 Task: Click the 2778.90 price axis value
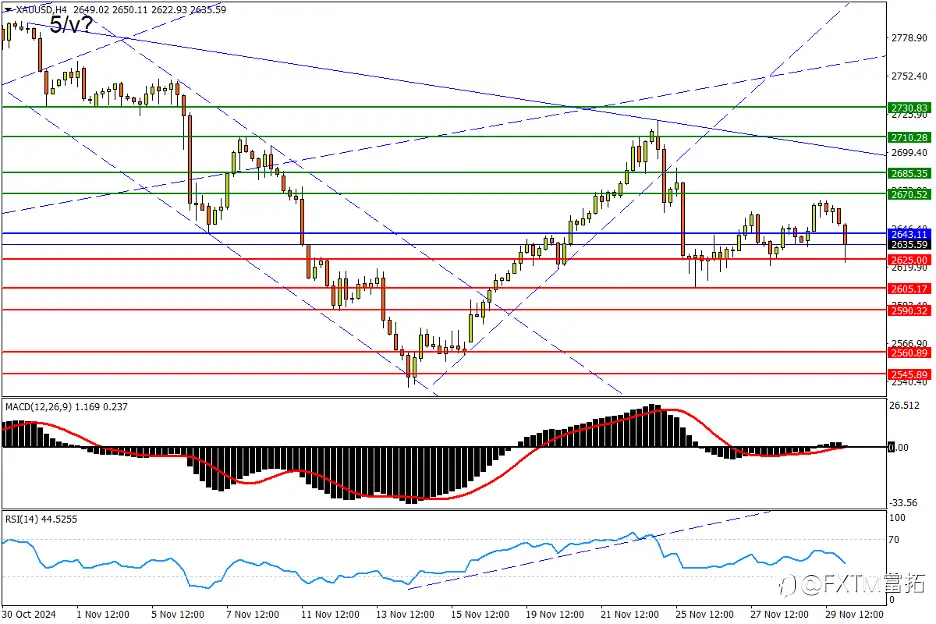pyautogui.click(x=909, y=38)
